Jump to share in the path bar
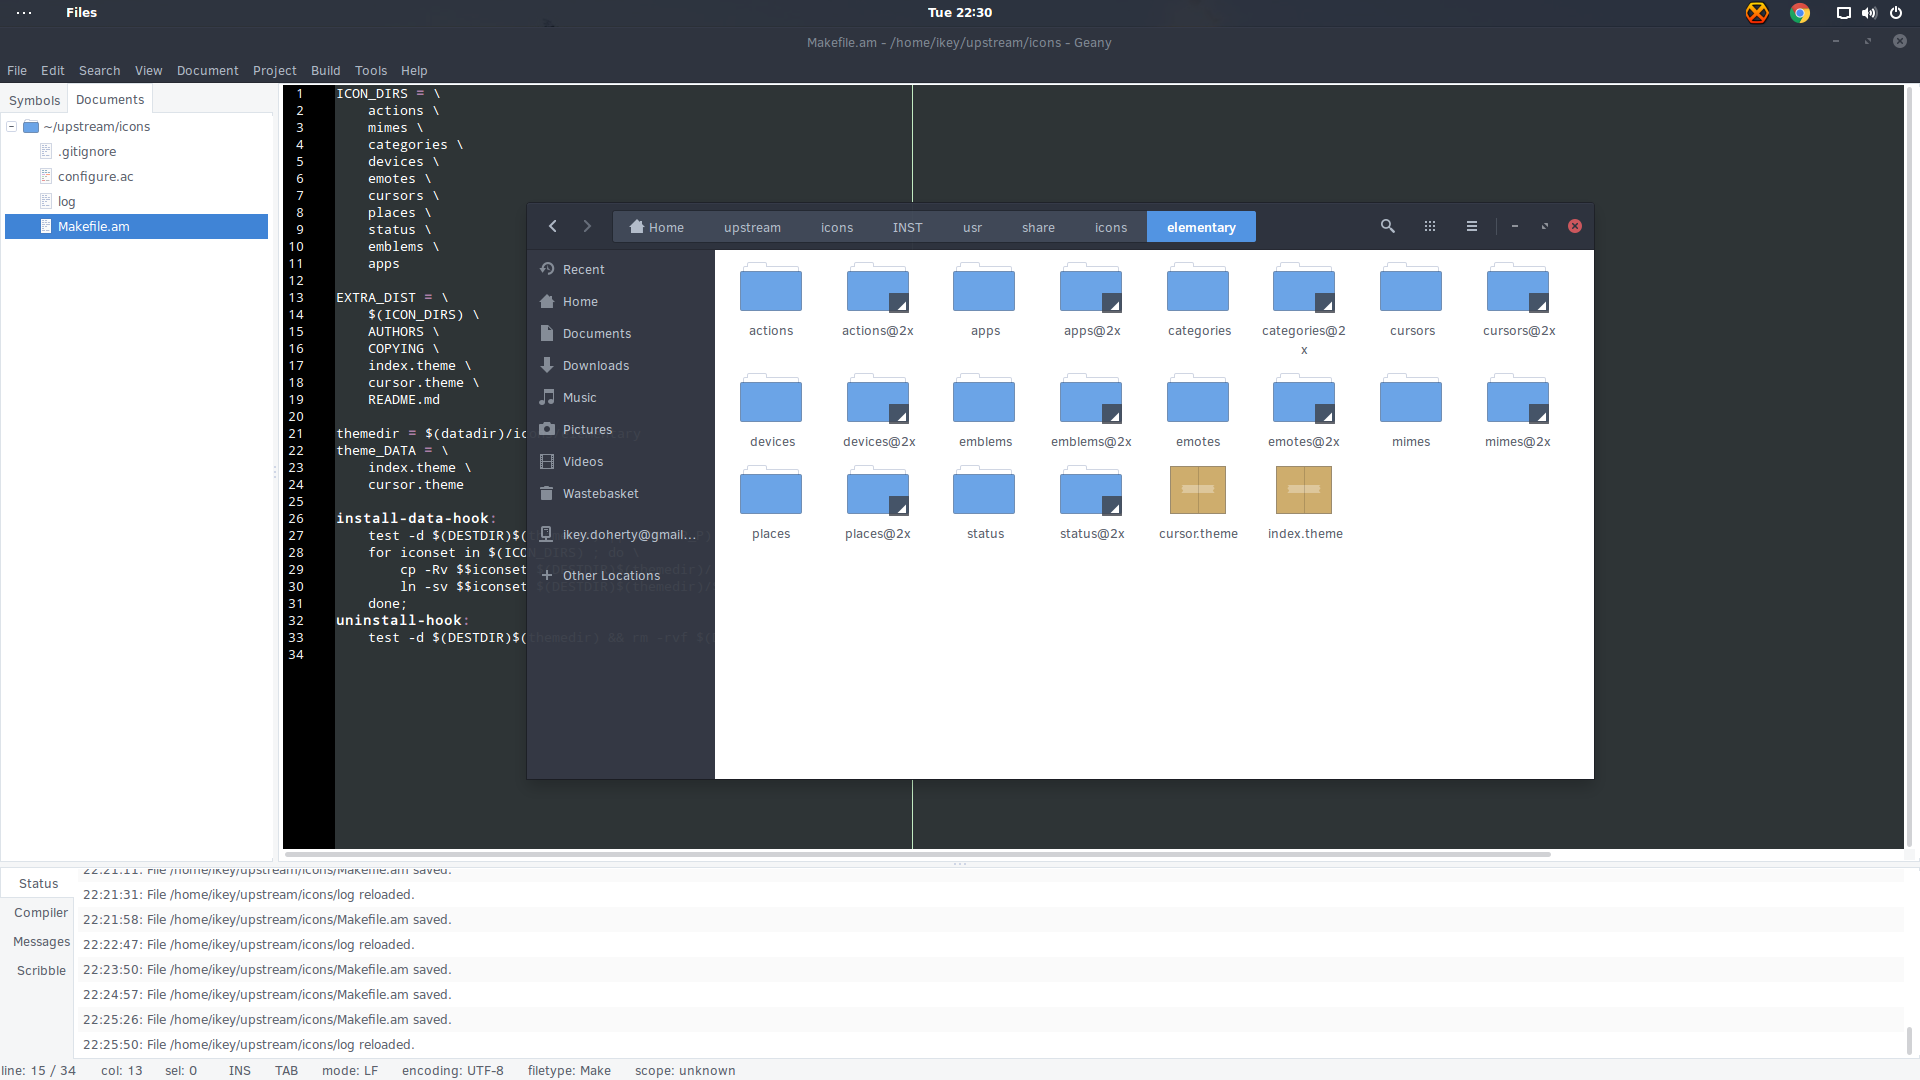 (1038, 227)
